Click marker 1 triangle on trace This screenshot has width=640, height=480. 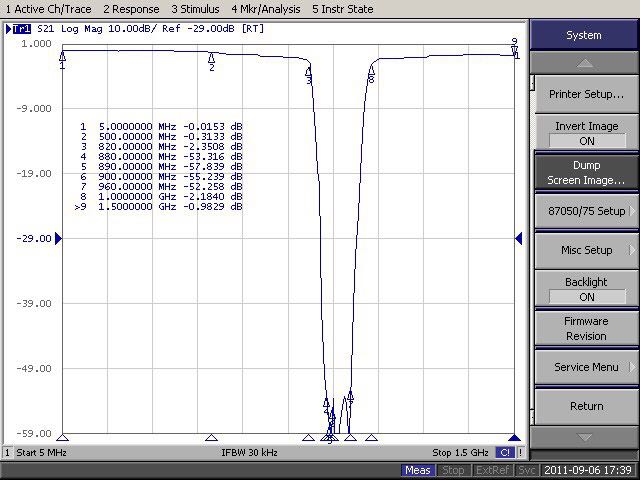point(62,56)
